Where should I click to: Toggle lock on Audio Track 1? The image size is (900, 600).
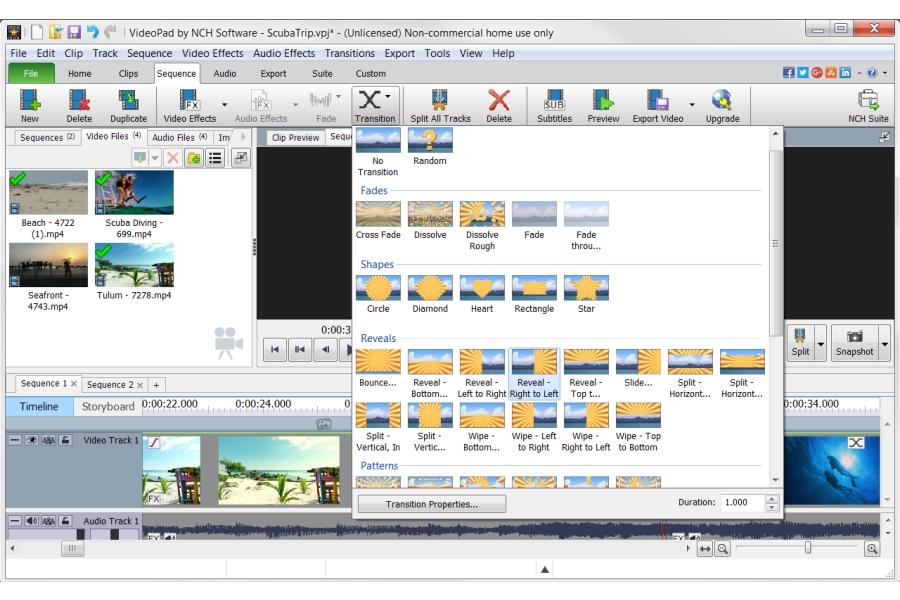coord(66,521)
